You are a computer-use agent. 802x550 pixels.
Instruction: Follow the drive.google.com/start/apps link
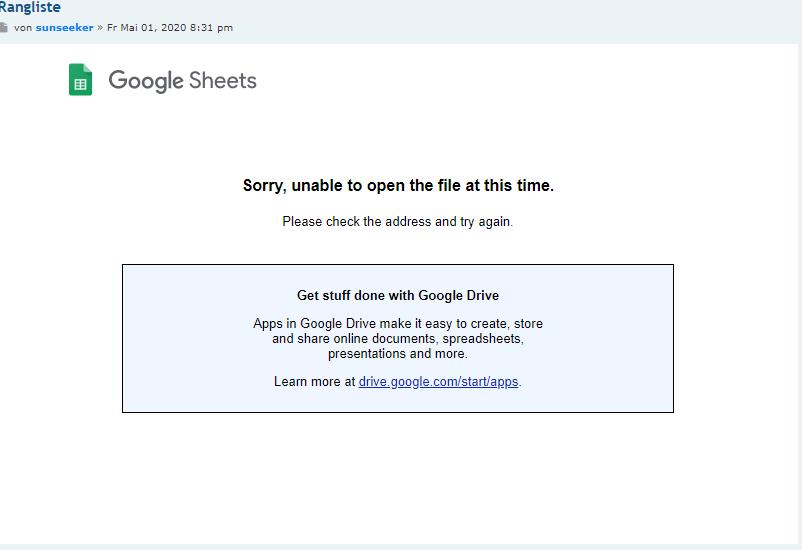pyautogui.click(x=439, y=381)
